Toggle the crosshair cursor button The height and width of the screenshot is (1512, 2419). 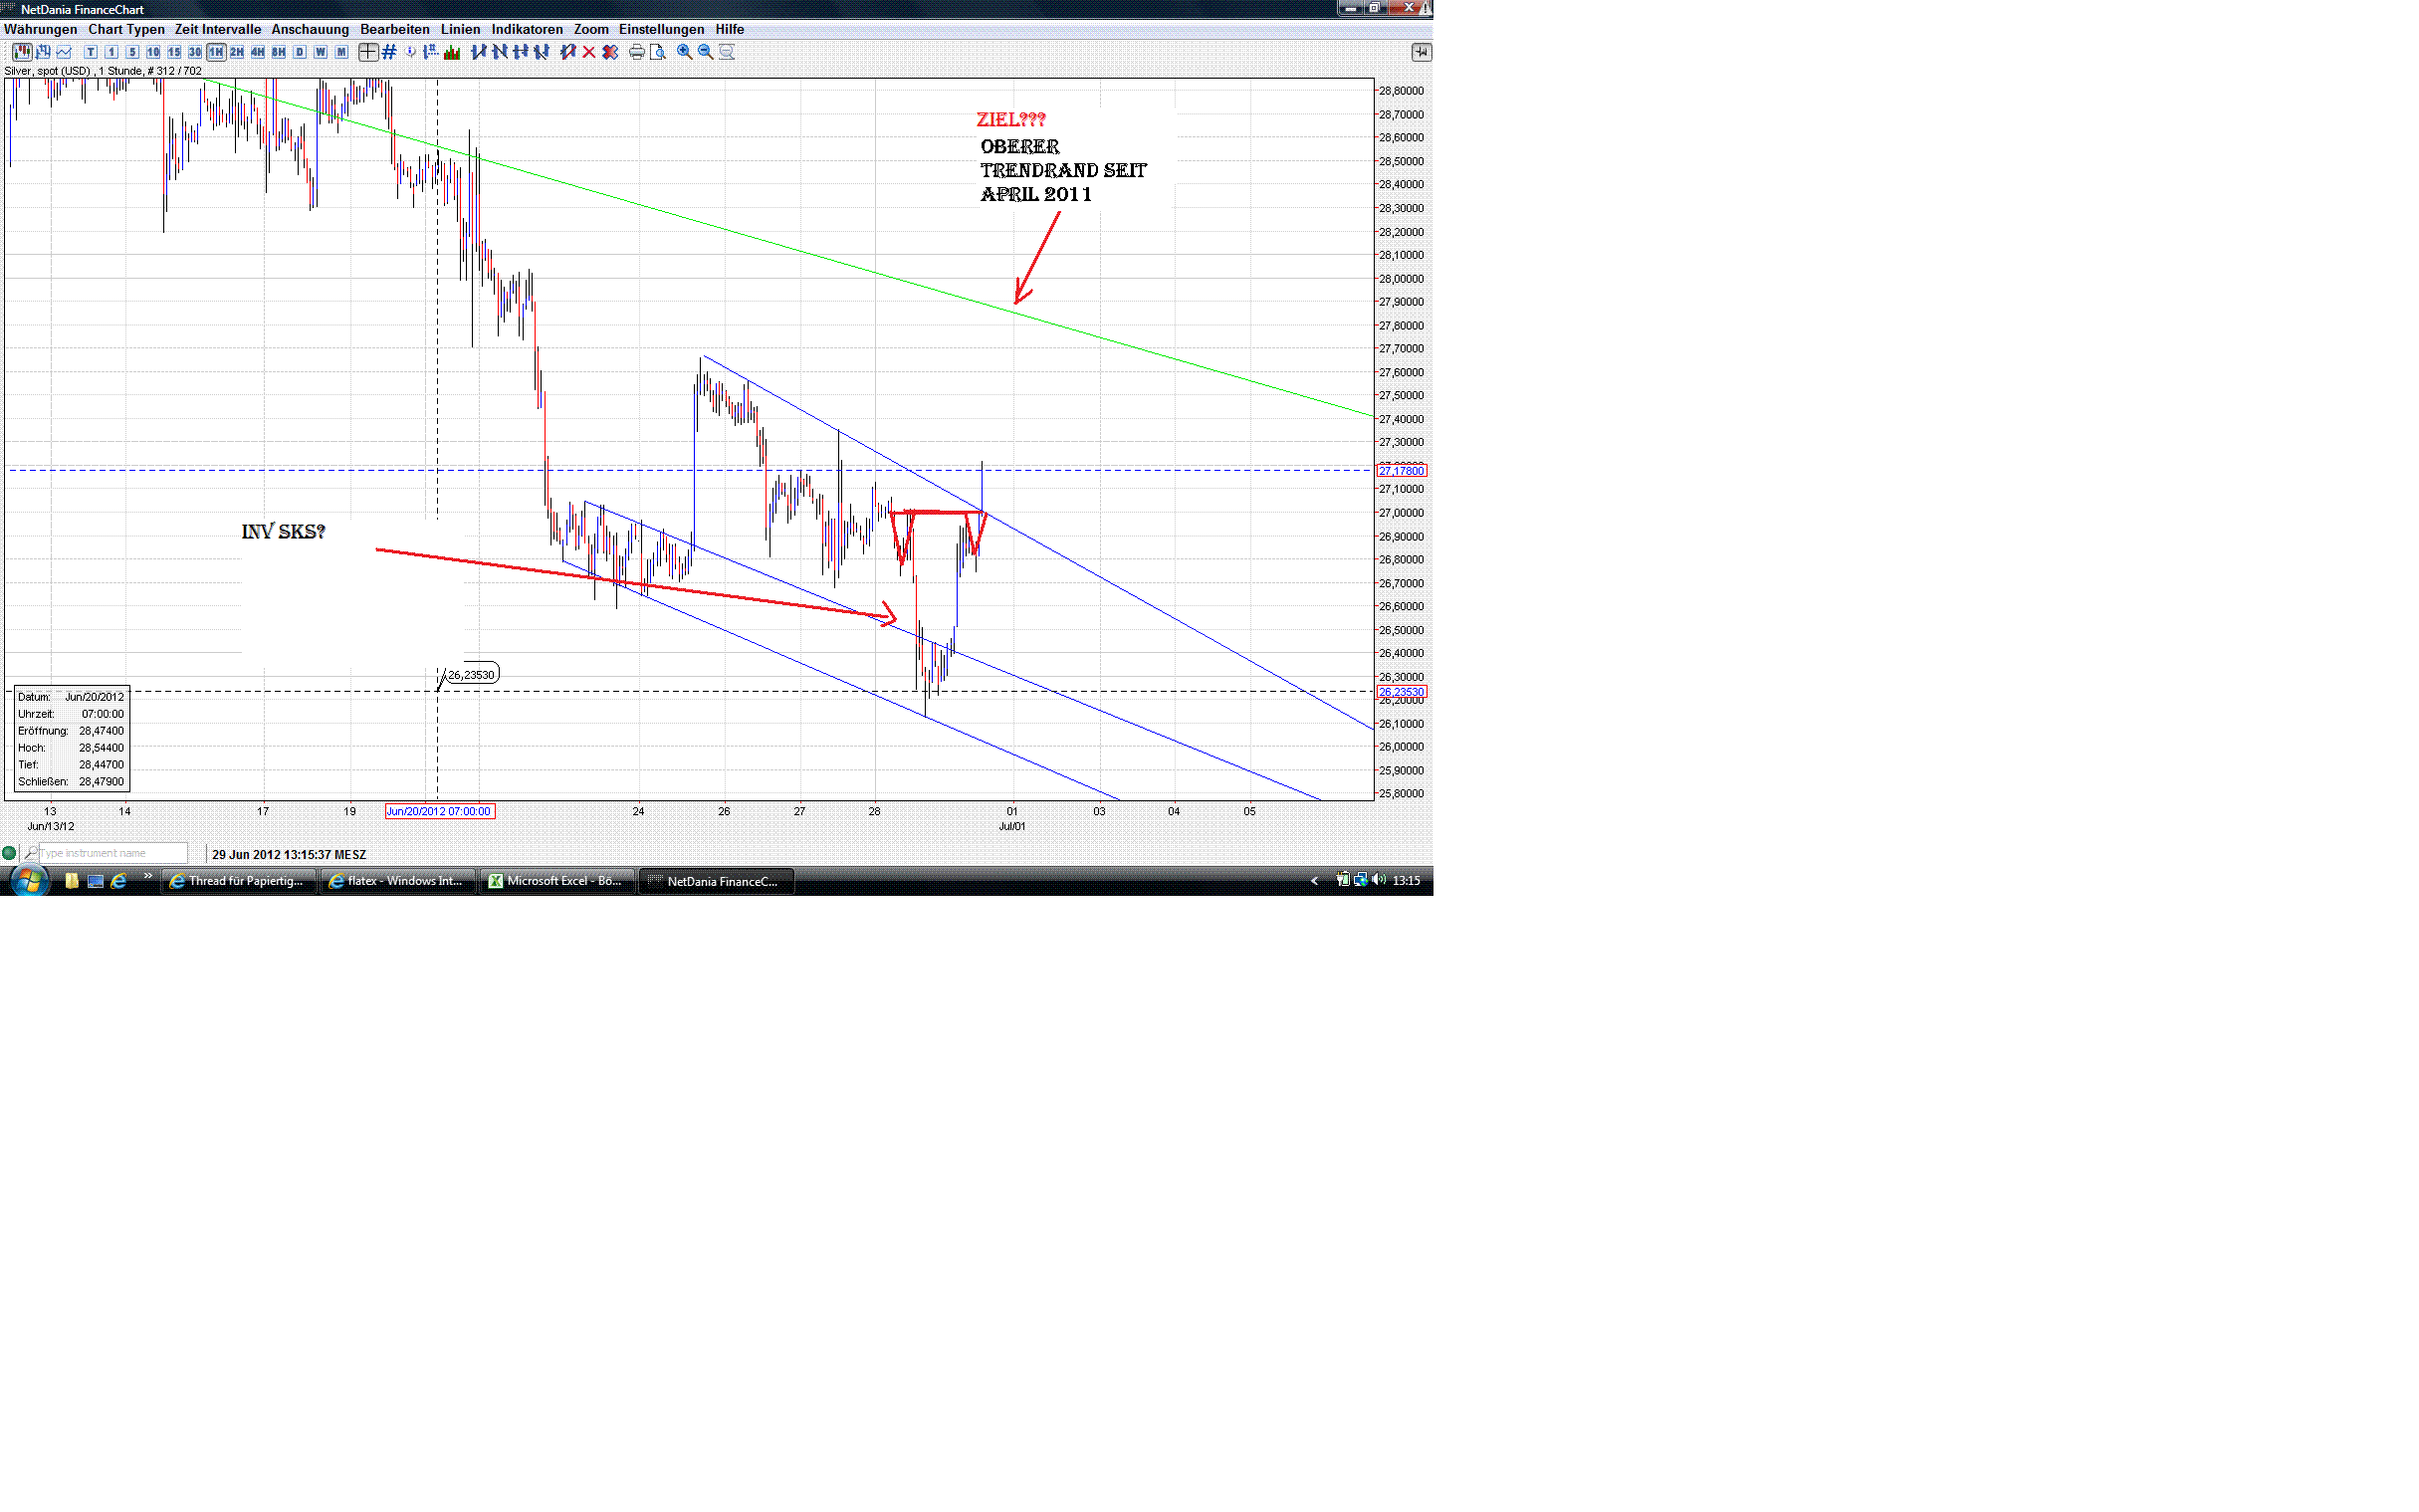tap(368, 52)
